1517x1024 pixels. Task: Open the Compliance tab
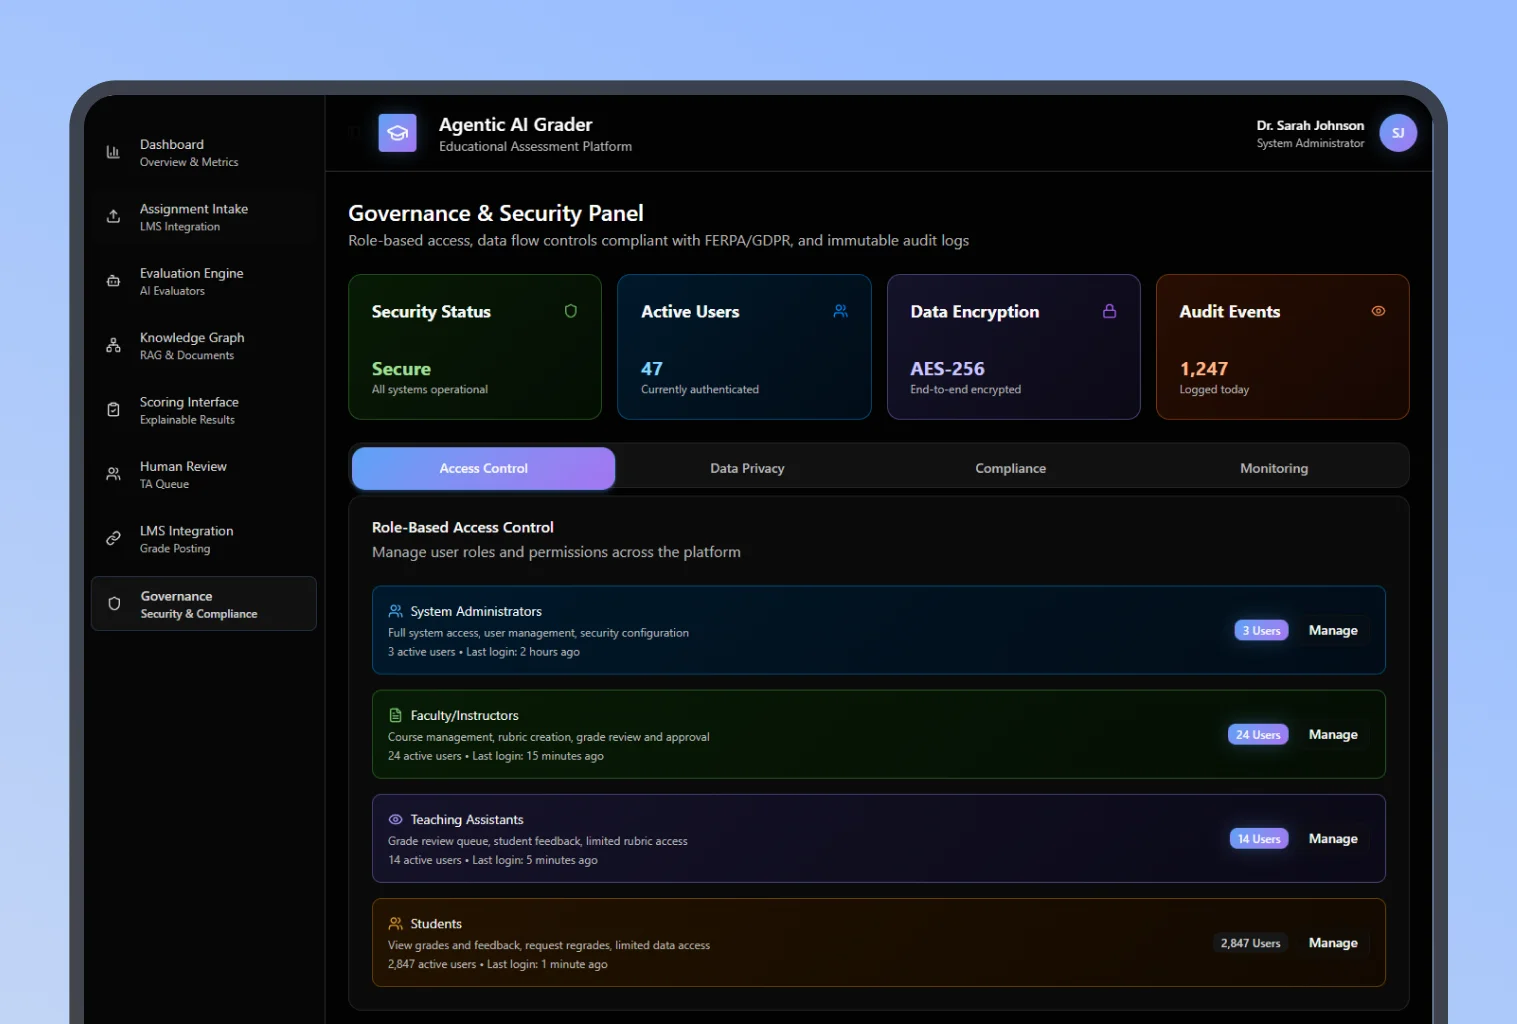point(1010,467)
